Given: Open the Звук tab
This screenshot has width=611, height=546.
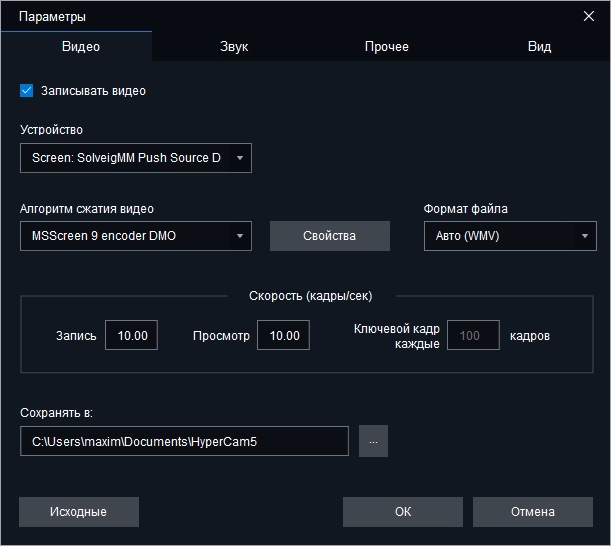Looking at the screenshot, I should click(234, 46).
